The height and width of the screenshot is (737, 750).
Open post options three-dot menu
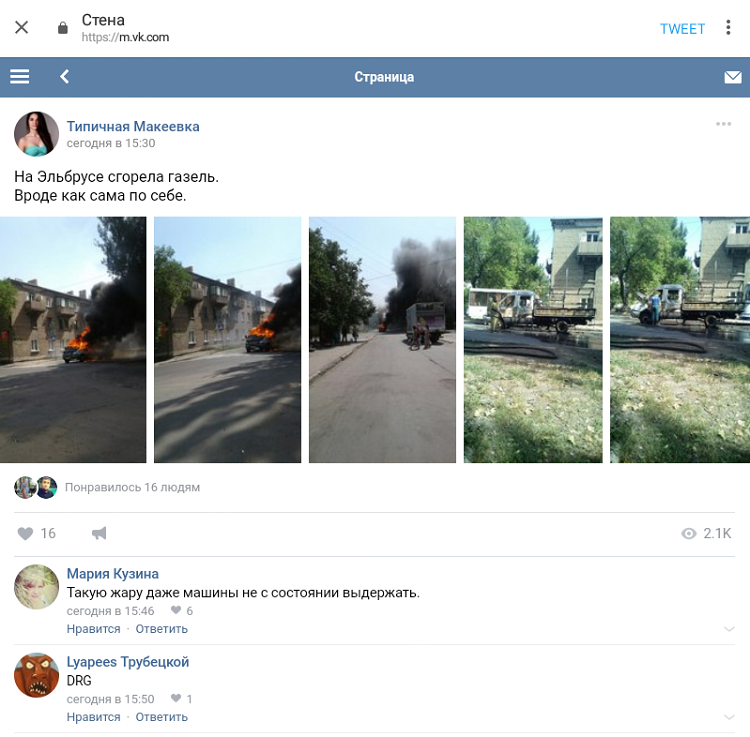pos(723,124)
